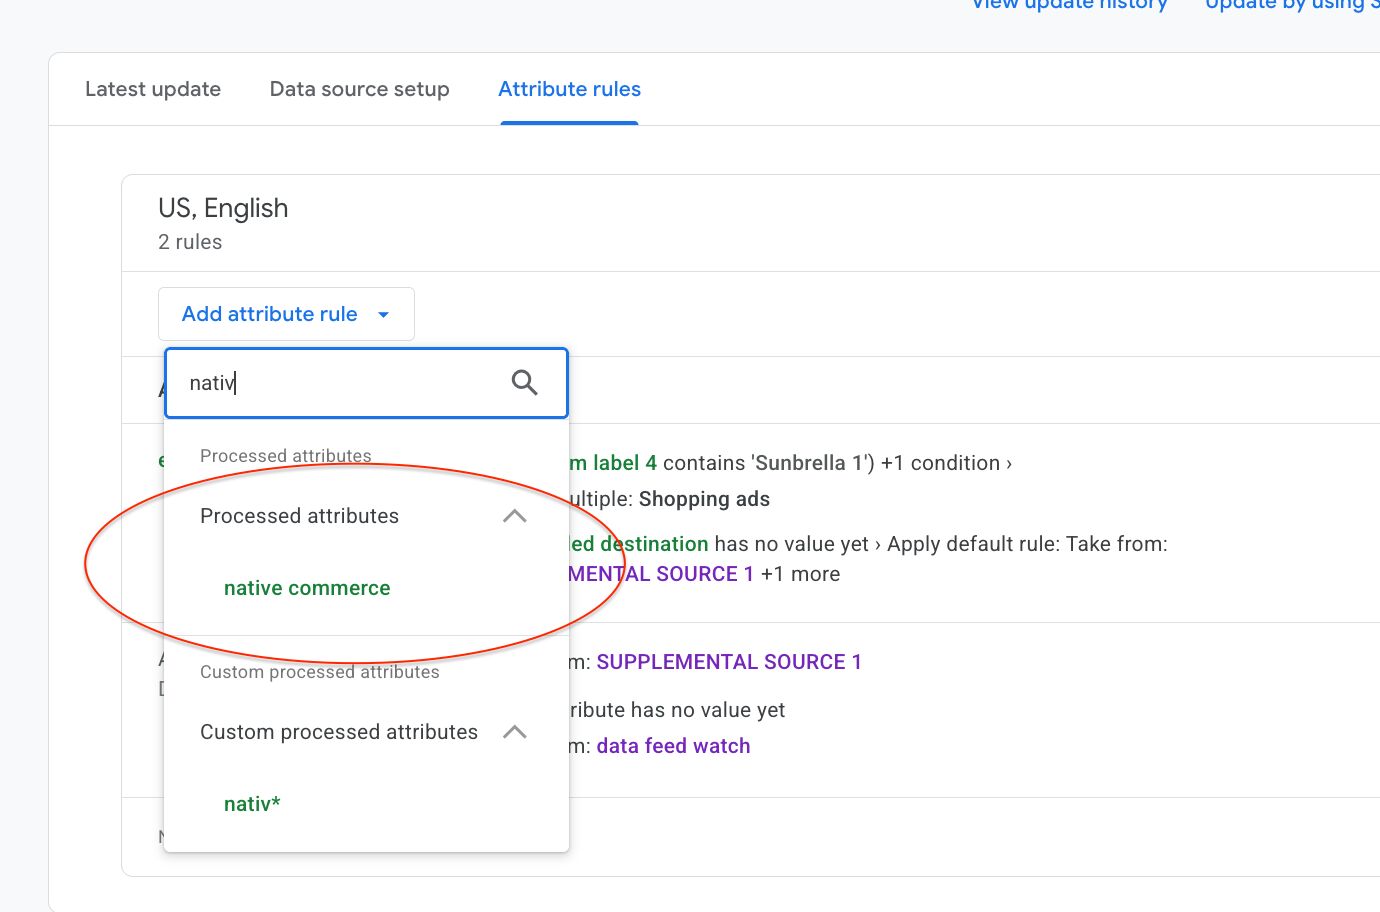The height and width of the screenshot is (912, 1380).
Task: Click the '+1 condition' rule text
Action: [946, 463]
